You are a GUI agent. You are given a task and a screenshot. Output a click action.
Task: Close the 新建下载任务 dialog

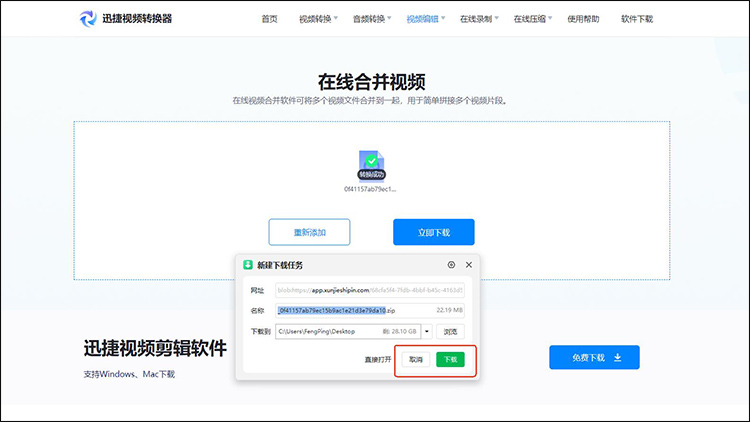pos(469,265)
